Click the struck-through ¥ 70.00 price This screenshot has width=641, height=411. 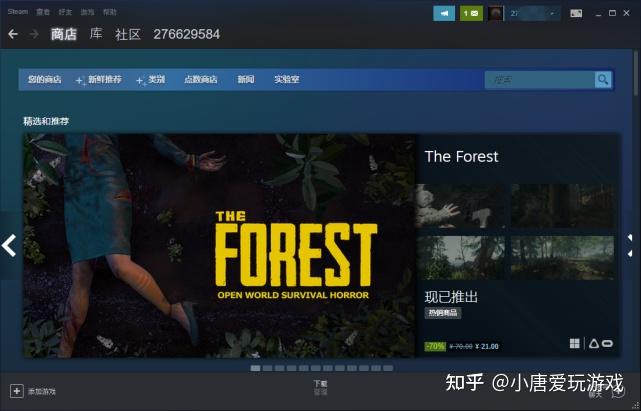click(461, 346)
